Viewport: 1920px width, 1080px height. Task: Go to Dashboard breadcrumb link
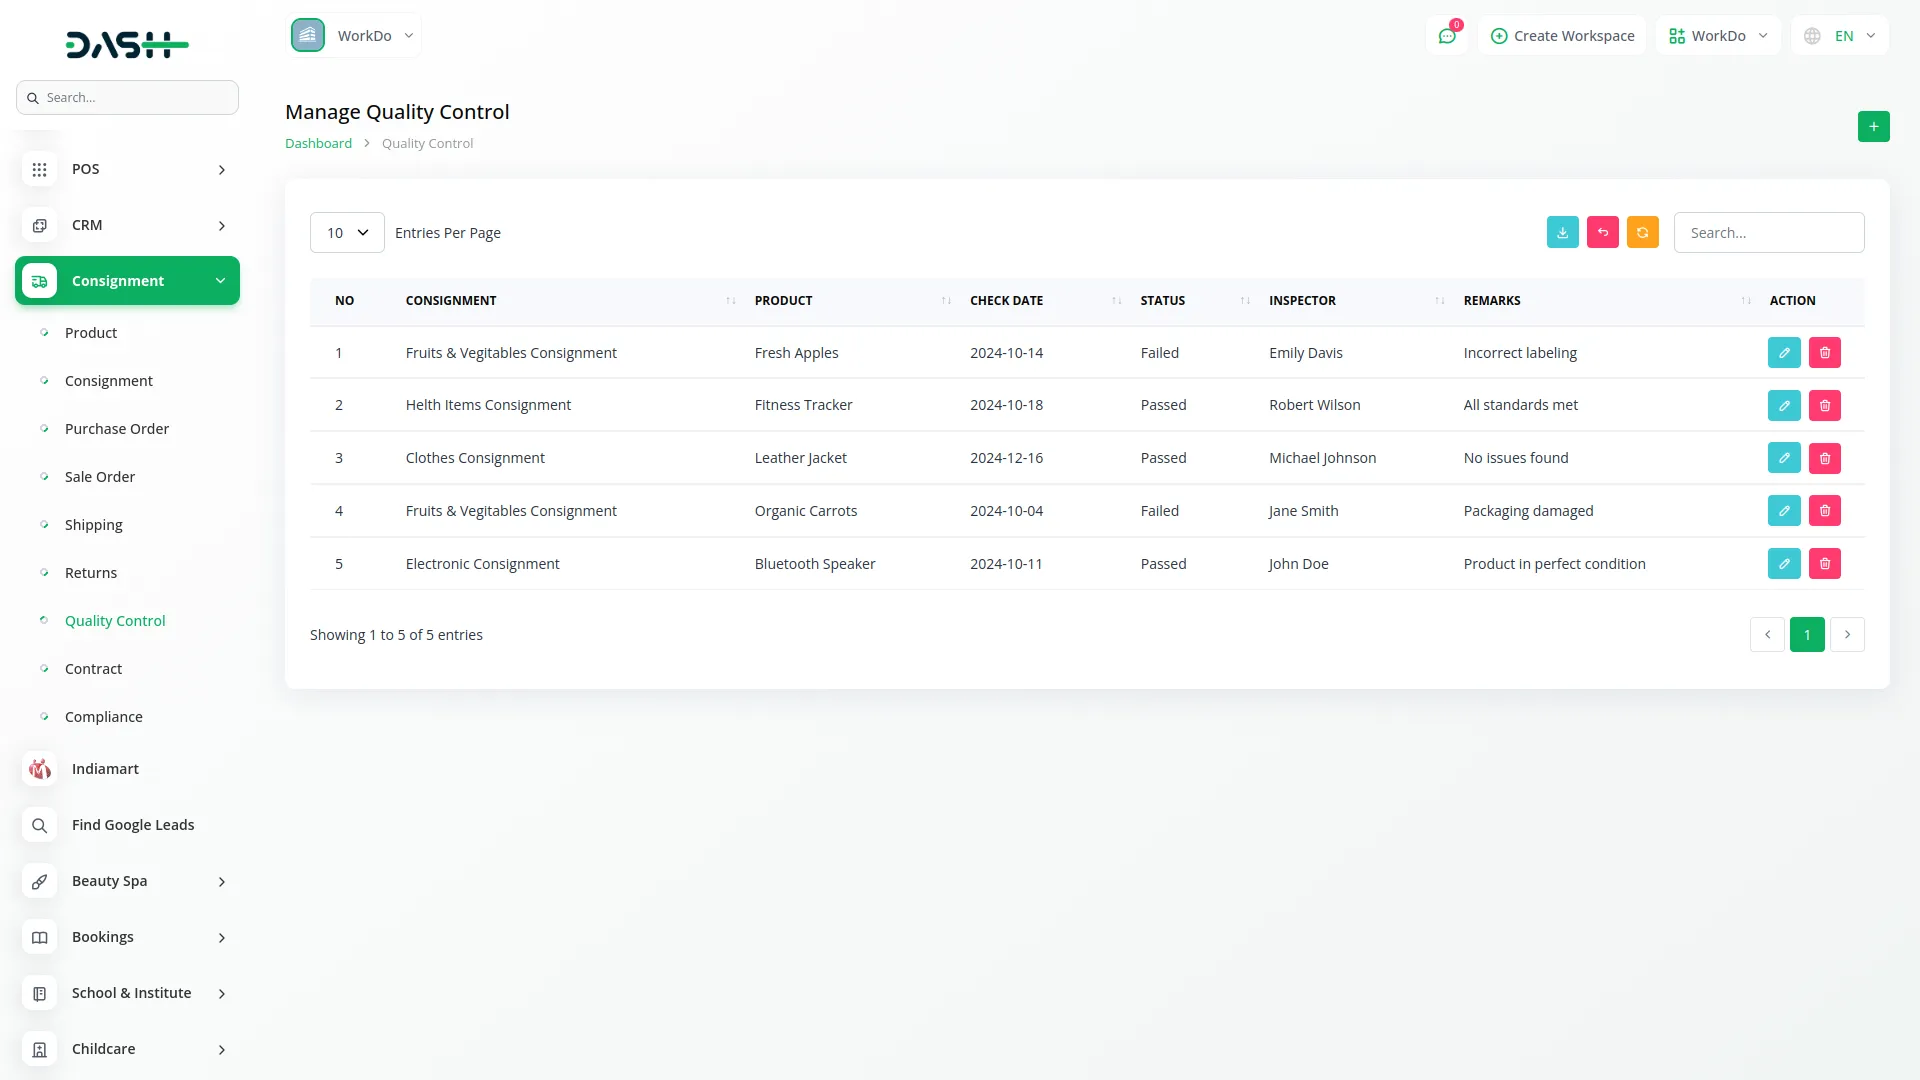coord(318,143)
